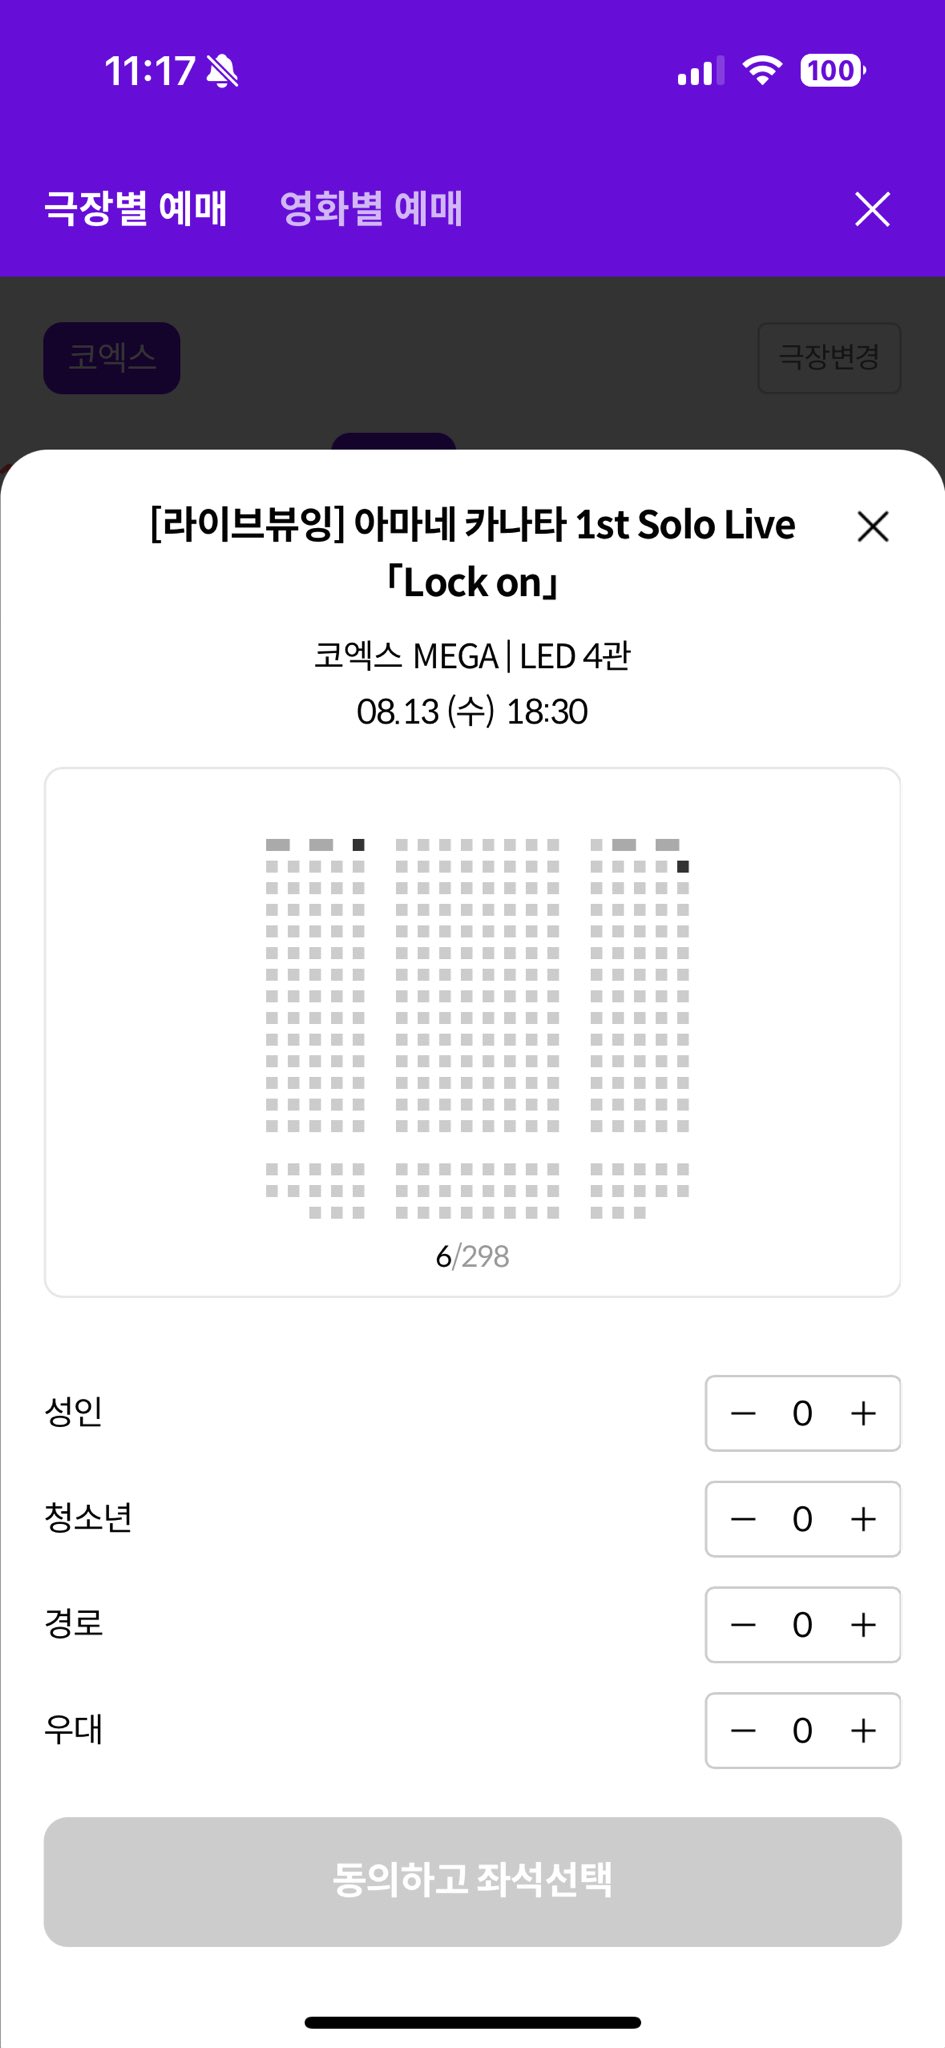Add one 우대 ticket with plus
Screen dimensions: 945x2048
pyautogui.click(x=863, y=1730)
